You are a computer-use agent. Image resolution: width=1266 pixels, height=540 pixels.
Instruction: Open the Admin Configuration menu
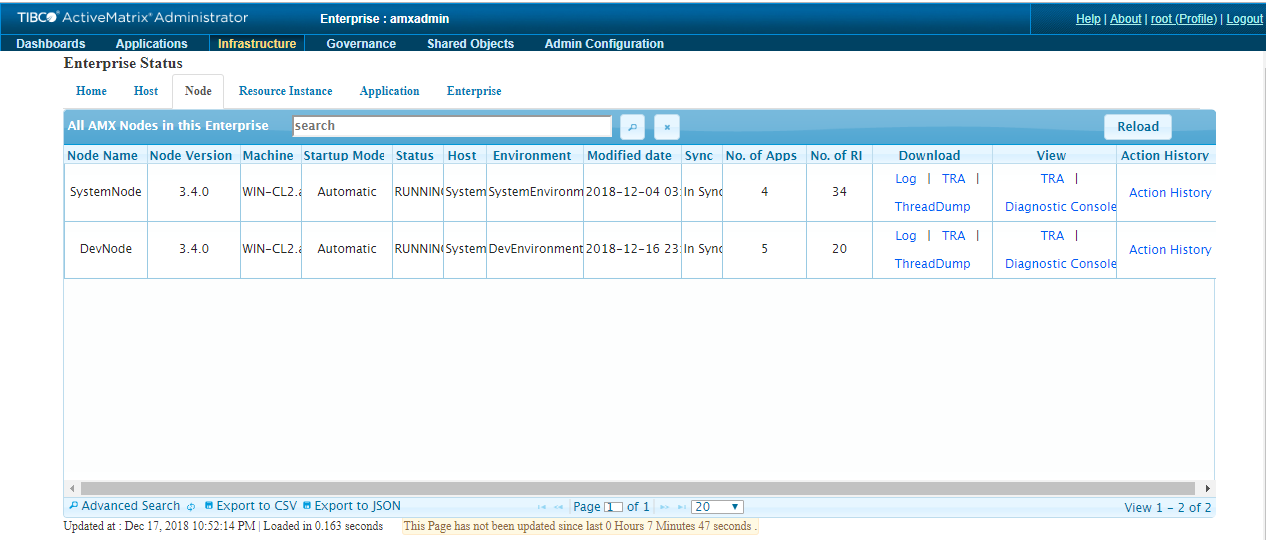click(x=604, y=43)
